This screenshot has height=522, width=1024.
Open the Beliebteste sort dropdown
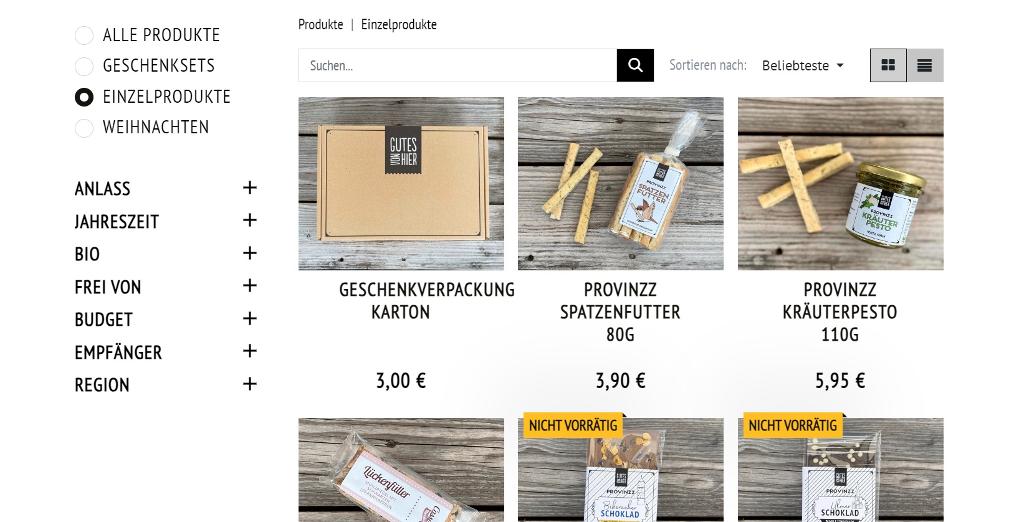(x=803, y=65)
